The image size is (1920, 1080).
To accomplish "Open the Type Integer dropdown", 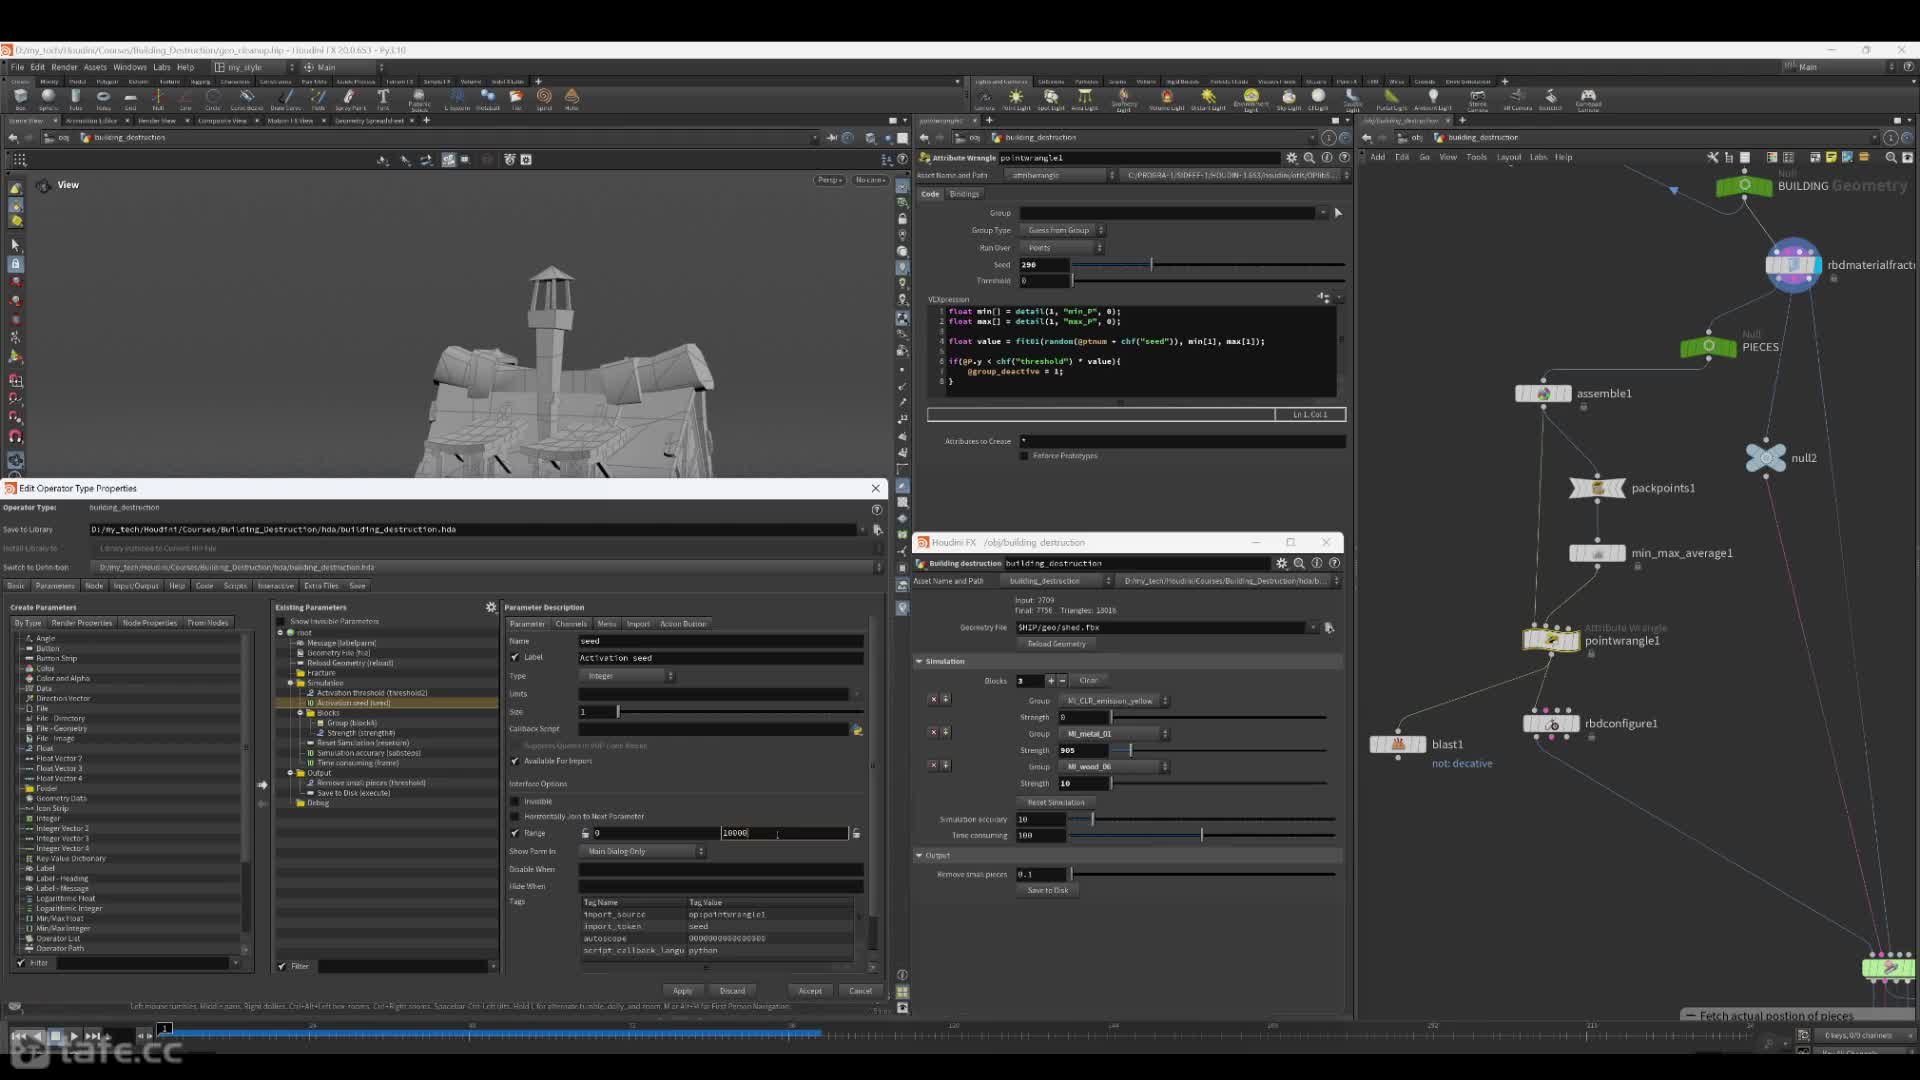I will point(627,676).
